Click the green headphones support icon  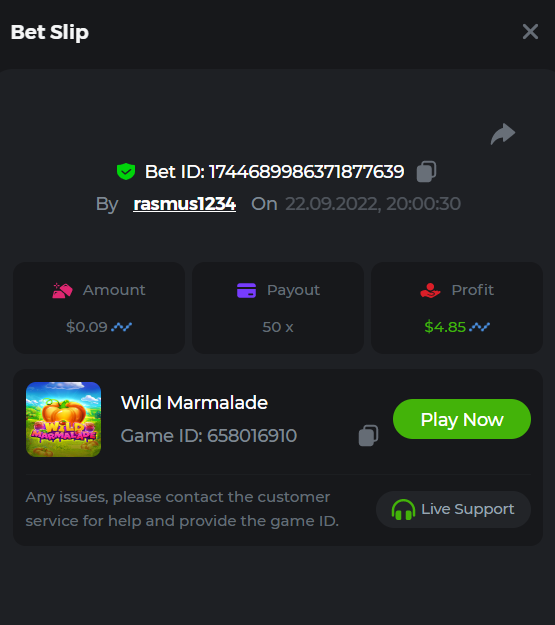pos(403,509)
